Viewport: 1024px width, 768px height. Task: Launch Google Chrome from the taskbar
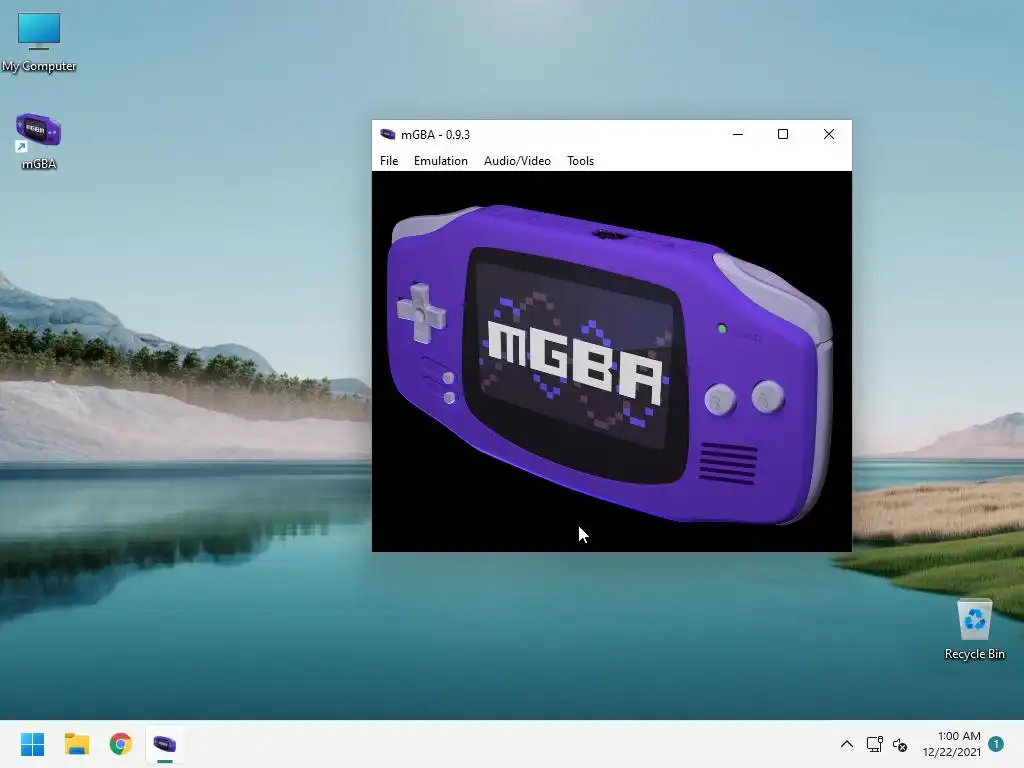pos(121,744)
